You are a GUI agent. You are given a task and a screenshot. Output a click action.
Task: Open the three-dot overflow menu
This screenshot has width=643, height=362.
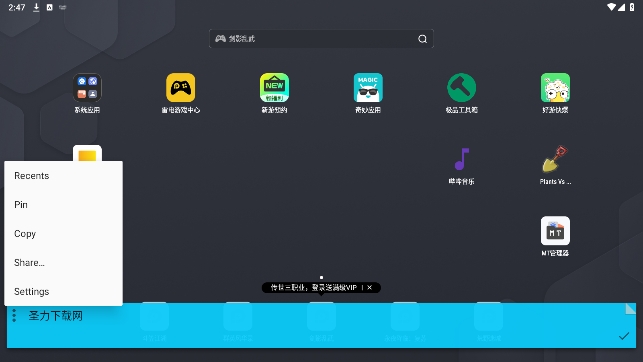coord(14,315)
